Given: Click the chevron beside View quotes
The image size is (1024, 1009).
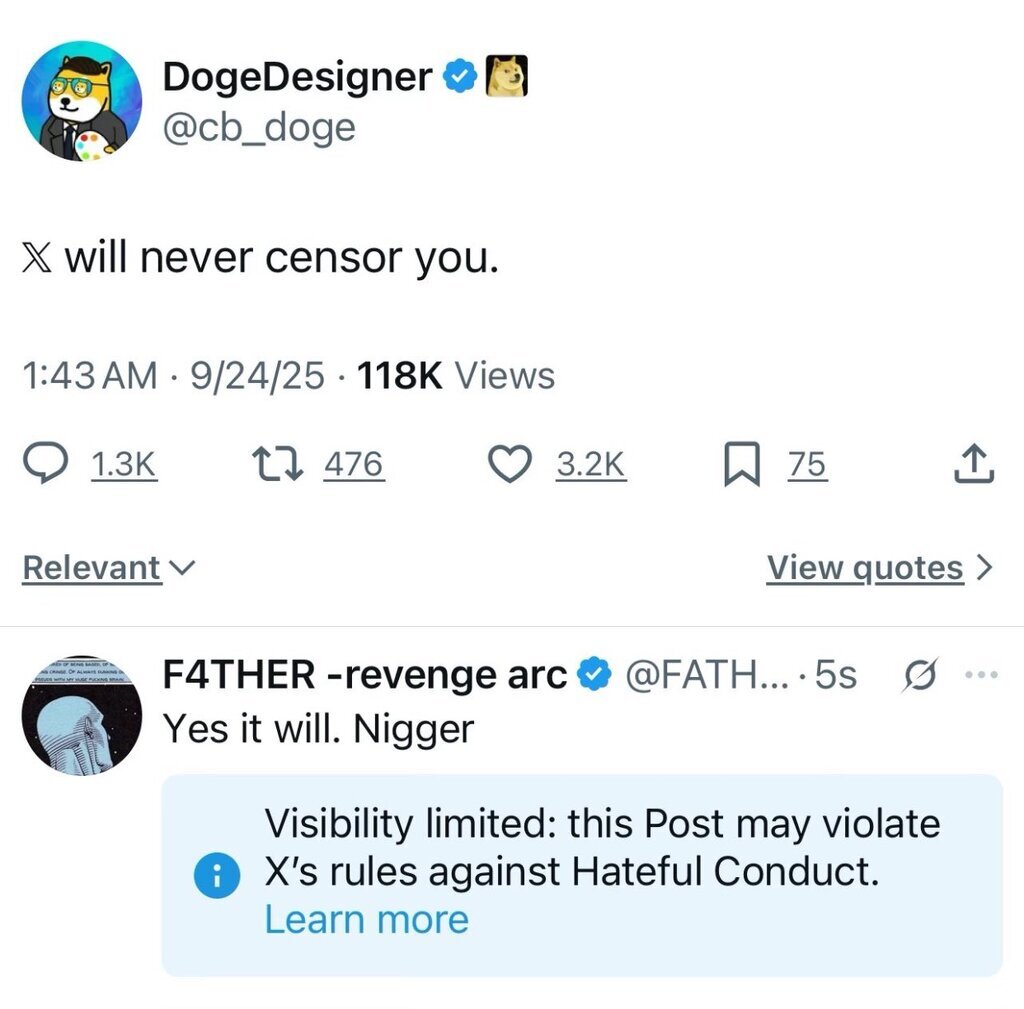Looking at the screenshot, I should pyautogui.click(x=985, y=568).
